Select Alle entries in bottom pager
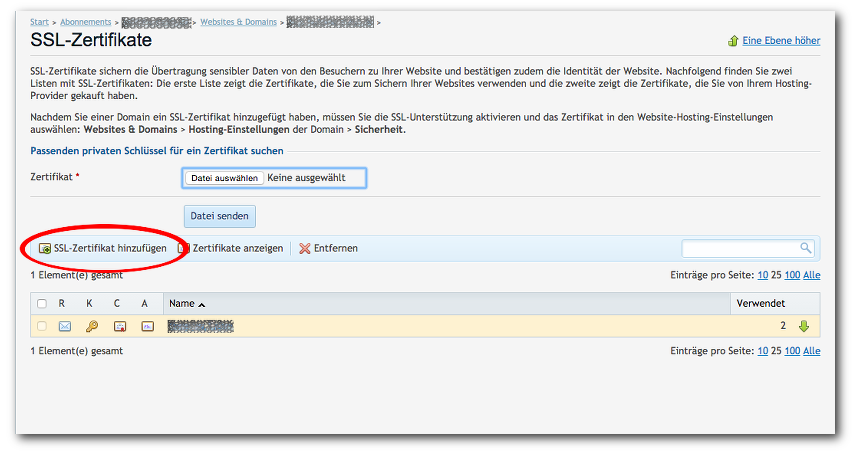 point(812,351)
